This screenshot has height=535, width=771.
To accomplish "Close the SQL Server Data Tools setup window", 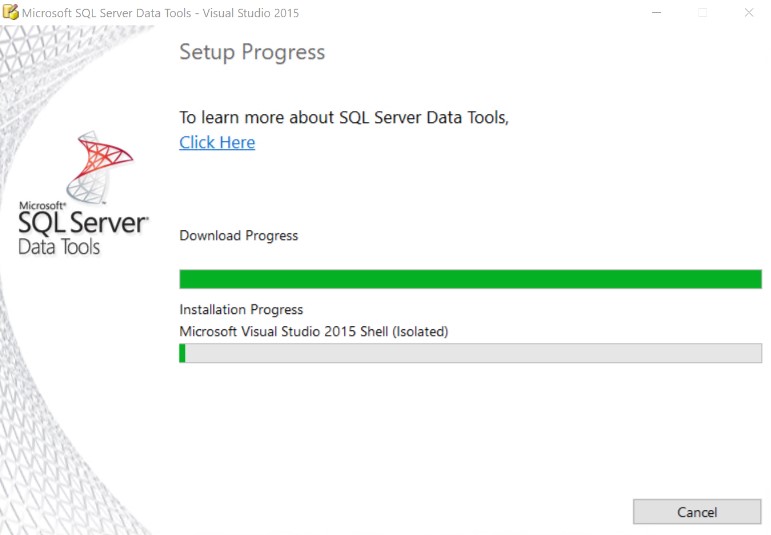I will [x=748, y=13].
